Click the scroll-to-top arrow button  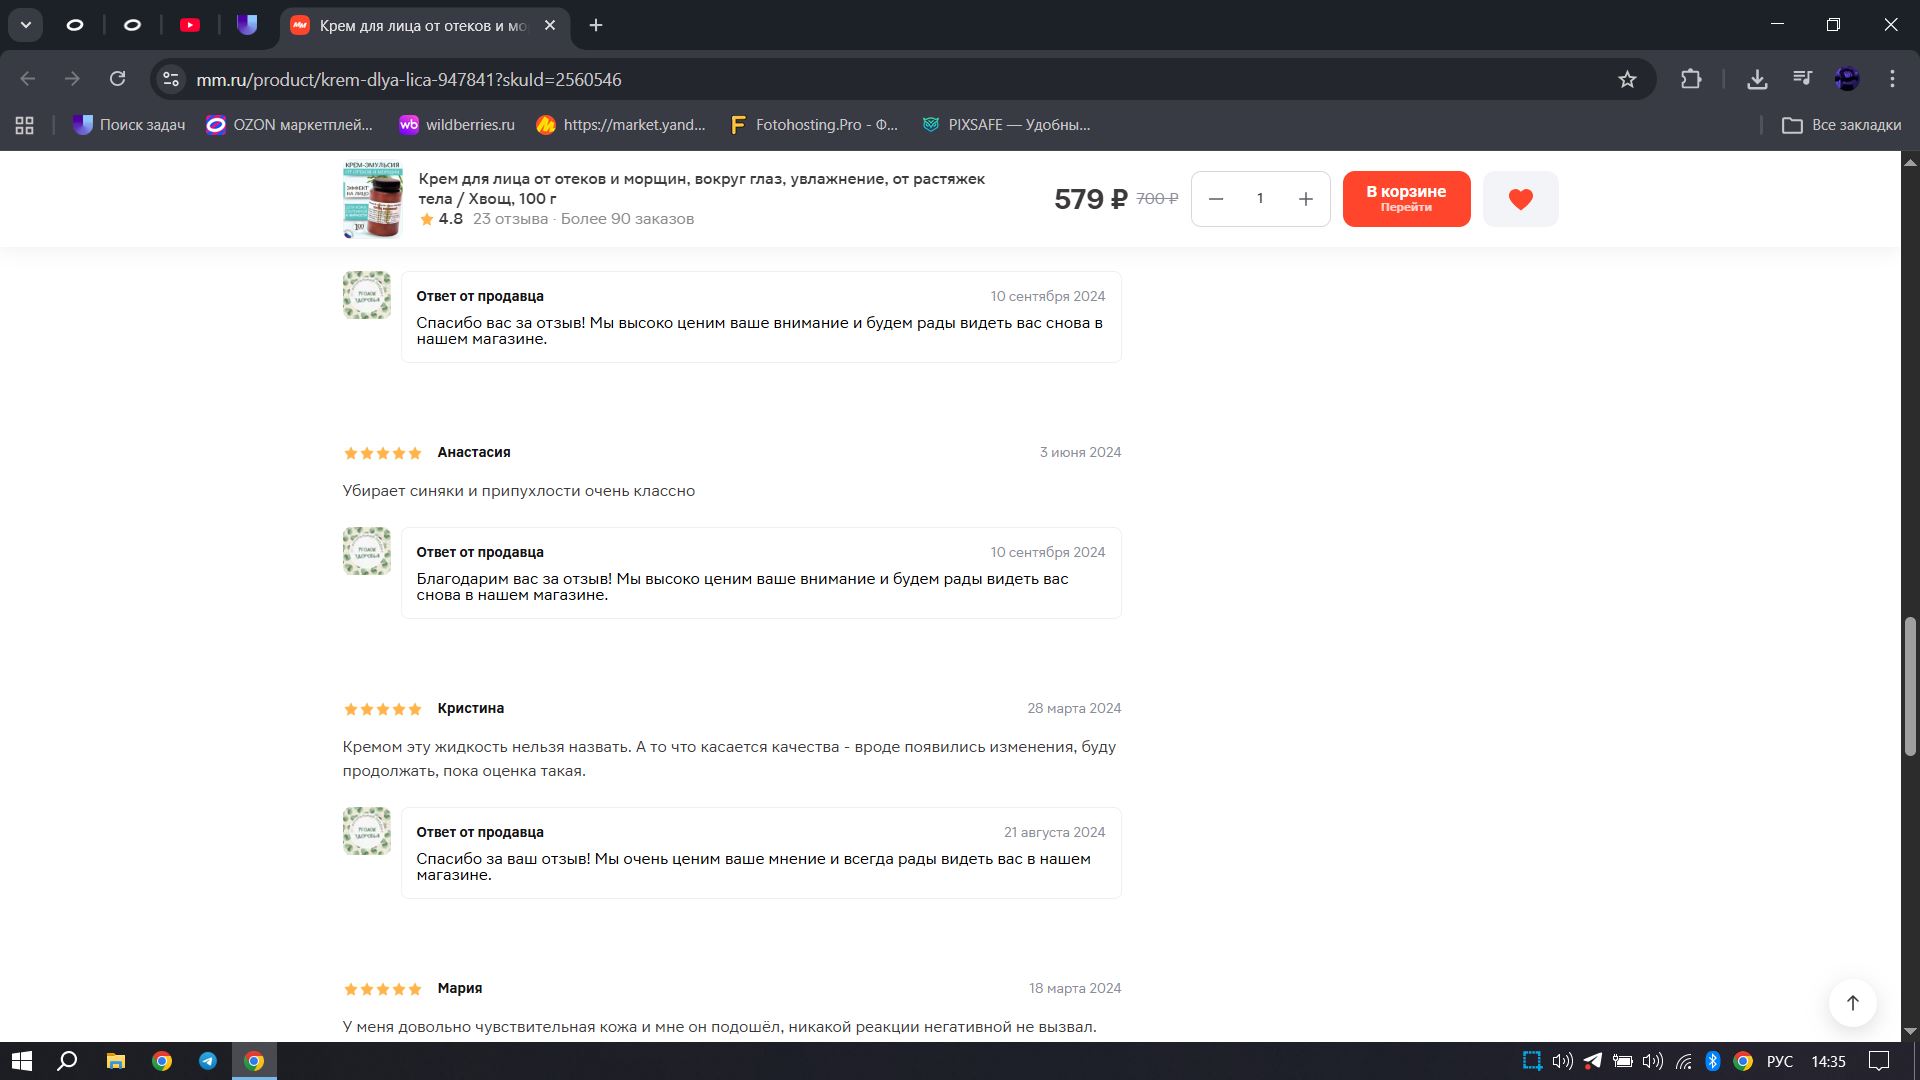click(x=1852, y=1003)
